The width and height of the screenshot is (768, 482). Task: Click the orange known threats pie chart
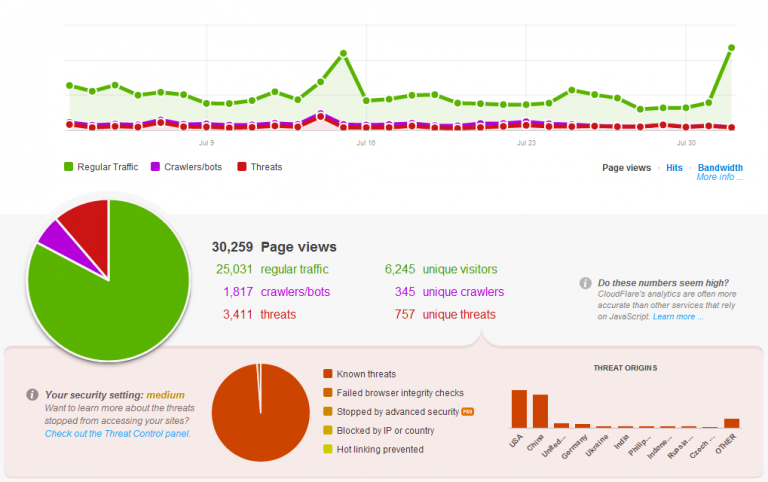[261, 412]
